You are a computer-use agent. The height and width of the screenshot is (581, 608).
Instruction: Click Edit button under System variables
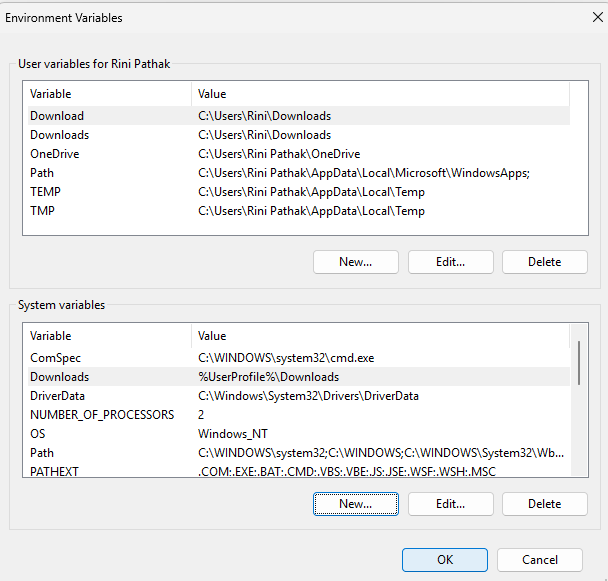[450, 504]
